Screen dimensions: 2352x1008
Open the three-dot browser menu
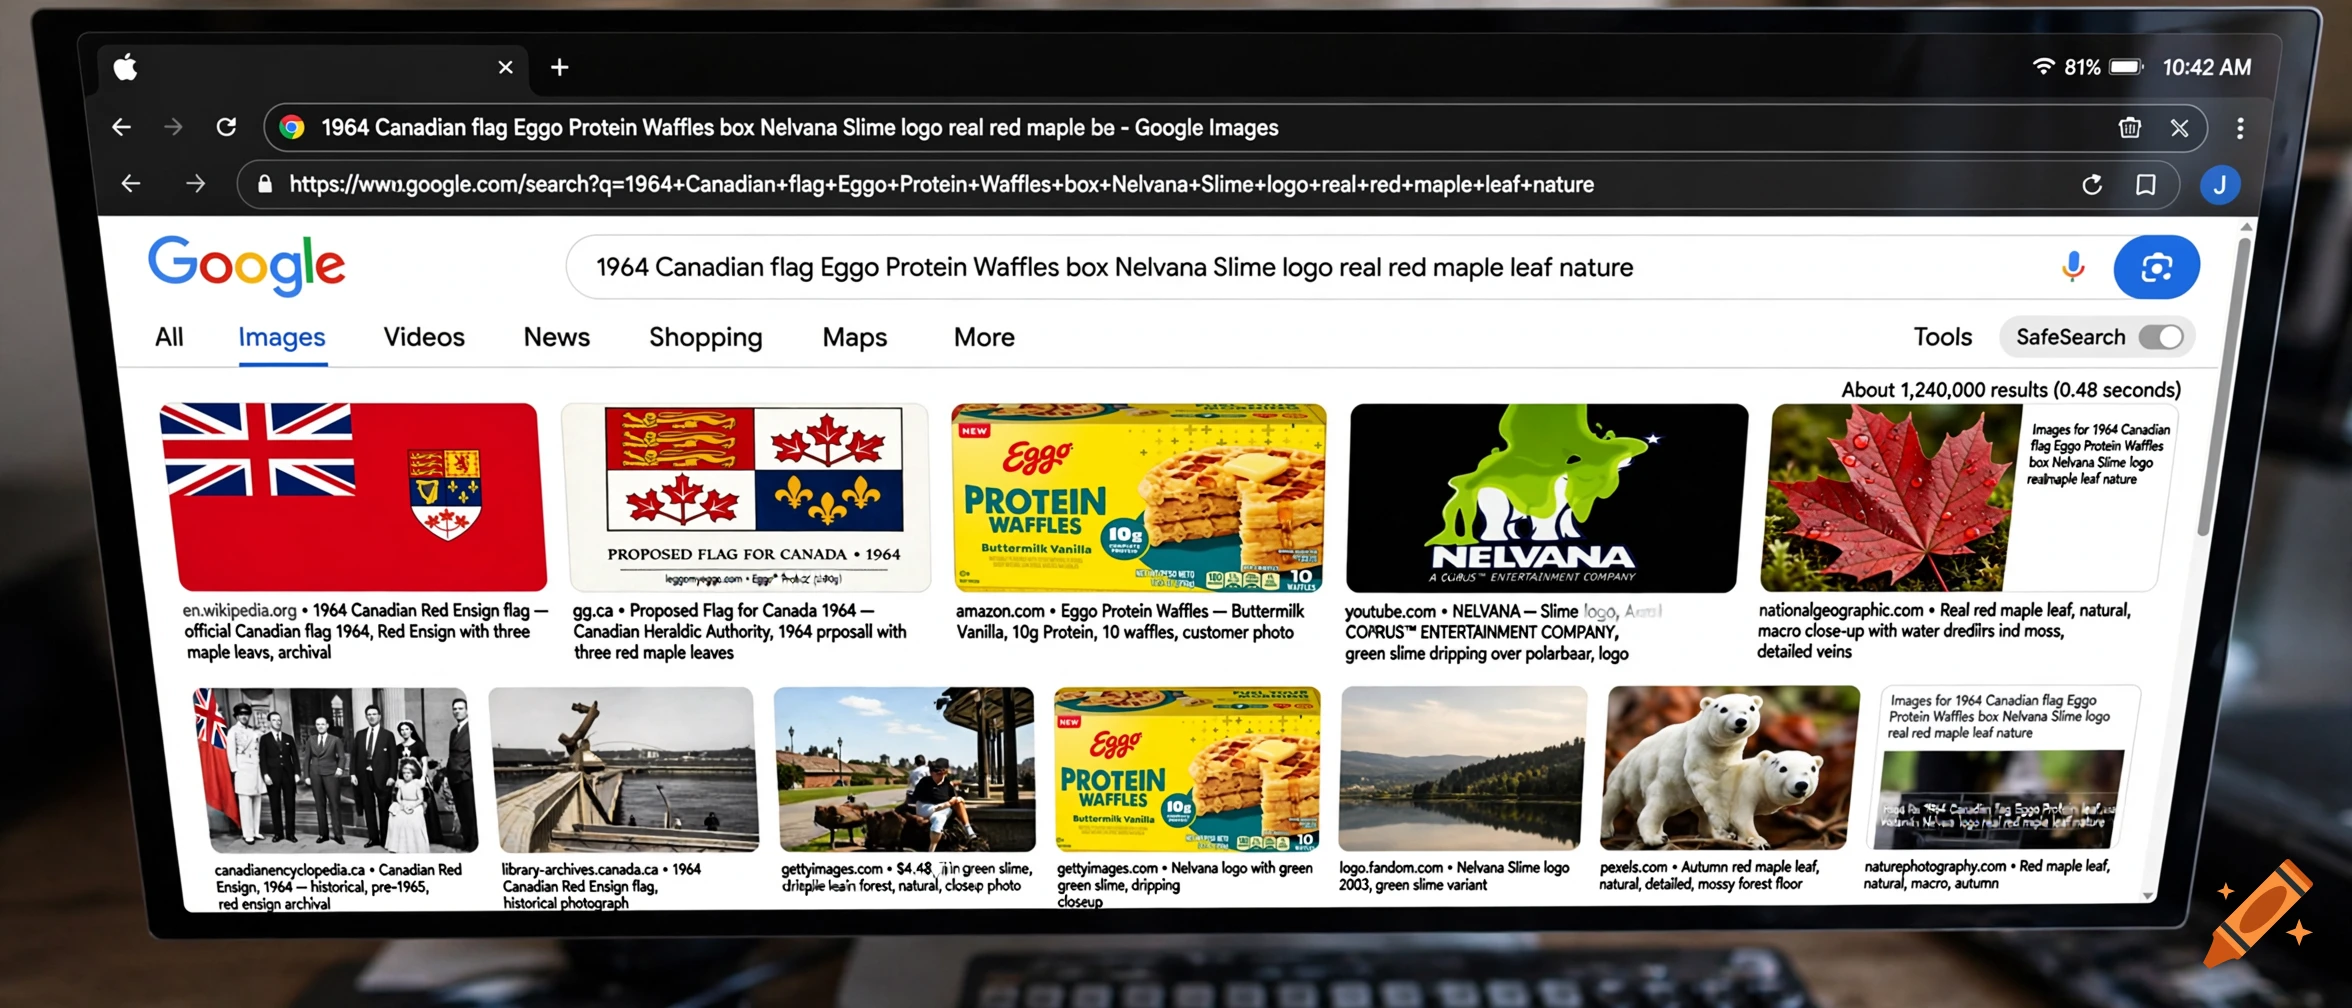point(2240,128)
